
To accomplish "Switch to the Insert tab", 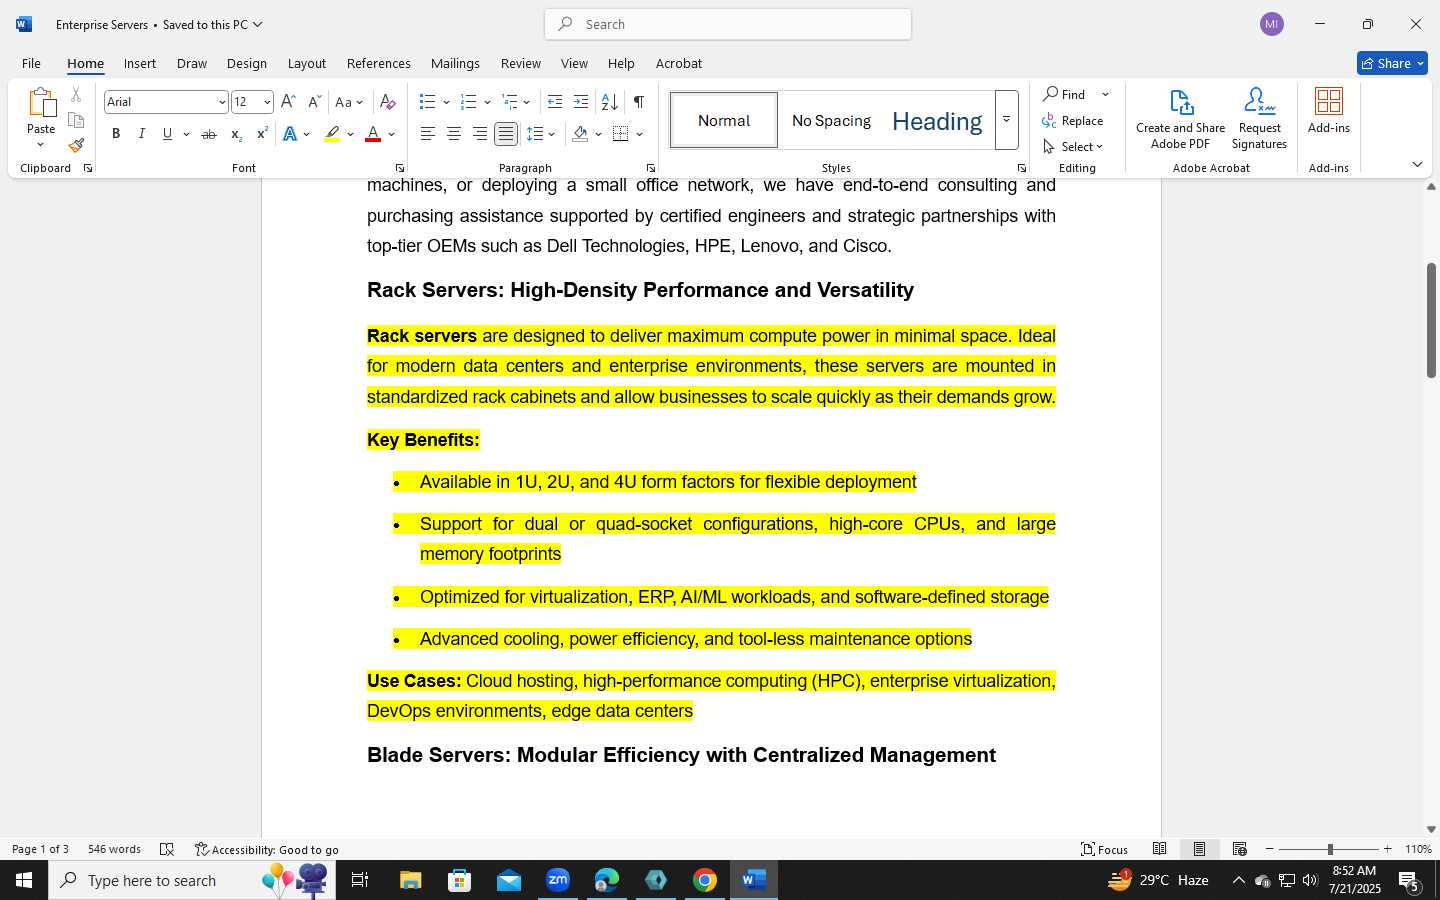I will (140, 63).
